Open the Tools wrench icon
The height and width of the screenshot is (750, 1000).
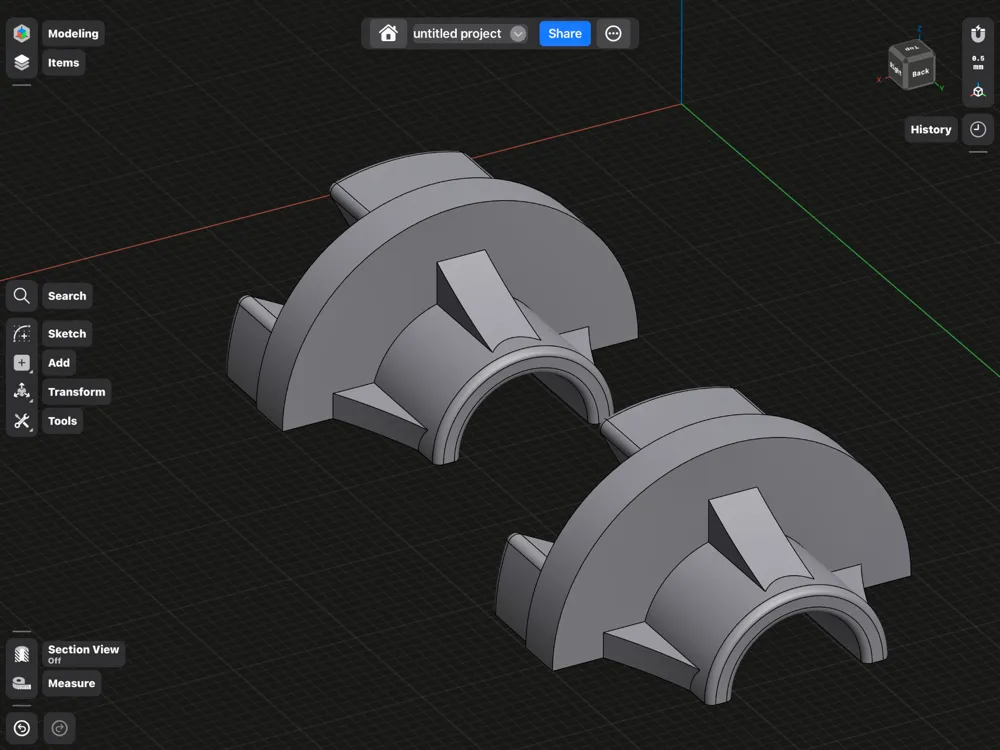click(22, 421)
